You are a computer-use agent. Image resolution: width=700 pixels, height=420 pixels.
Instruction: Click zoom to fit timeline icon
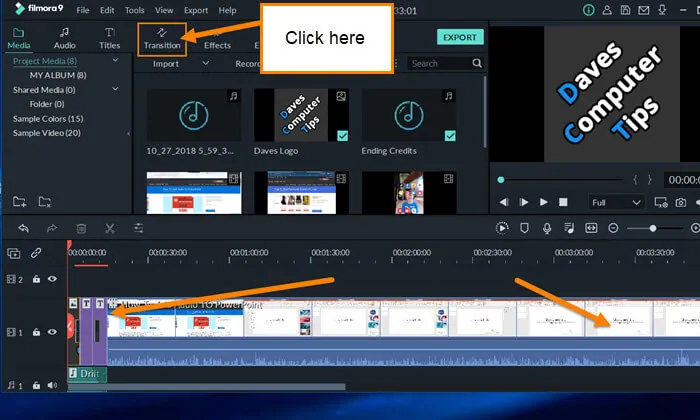[x=591, y=228]
